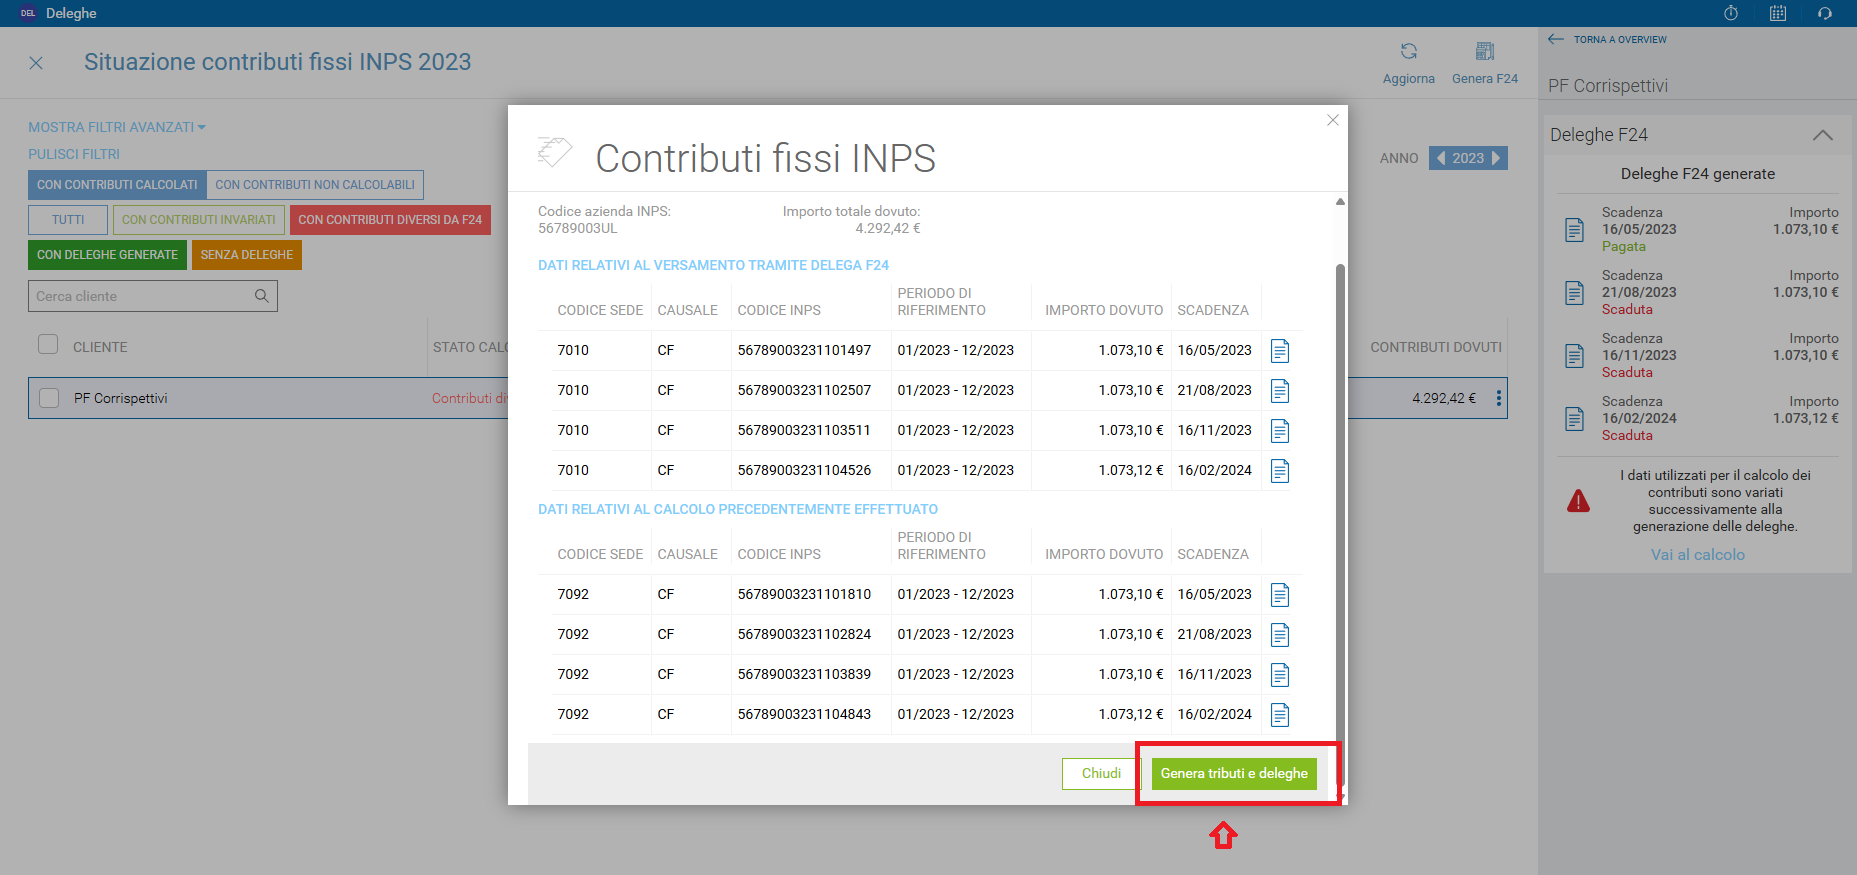Open document icon for row 56789003231103511
1857x875 pixels.
click(1280, 431)
